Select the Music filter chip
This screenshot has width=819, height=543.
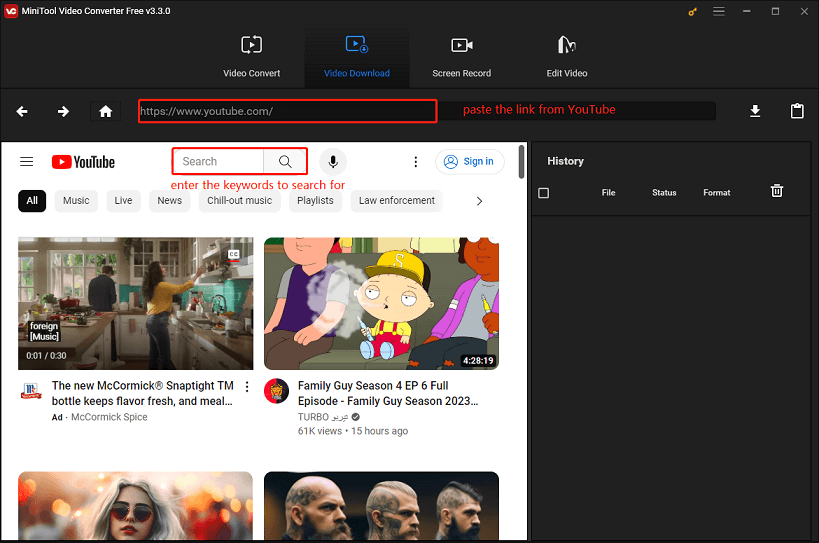click(x=76, y=200)
